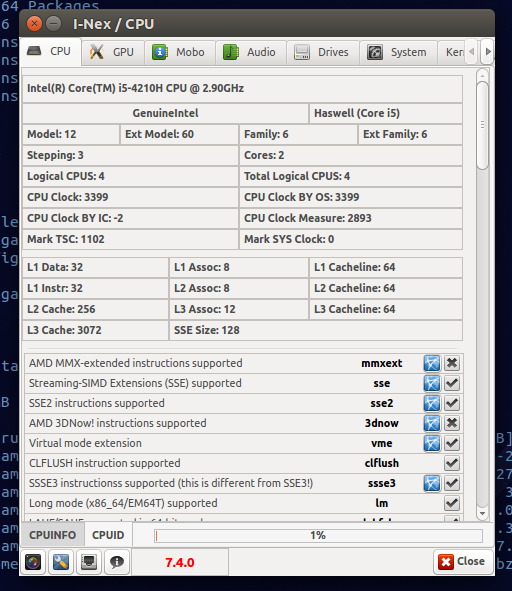Click 'Virtual mode extension' text
This screenshot has width=512, height=591.
point(85,443)
